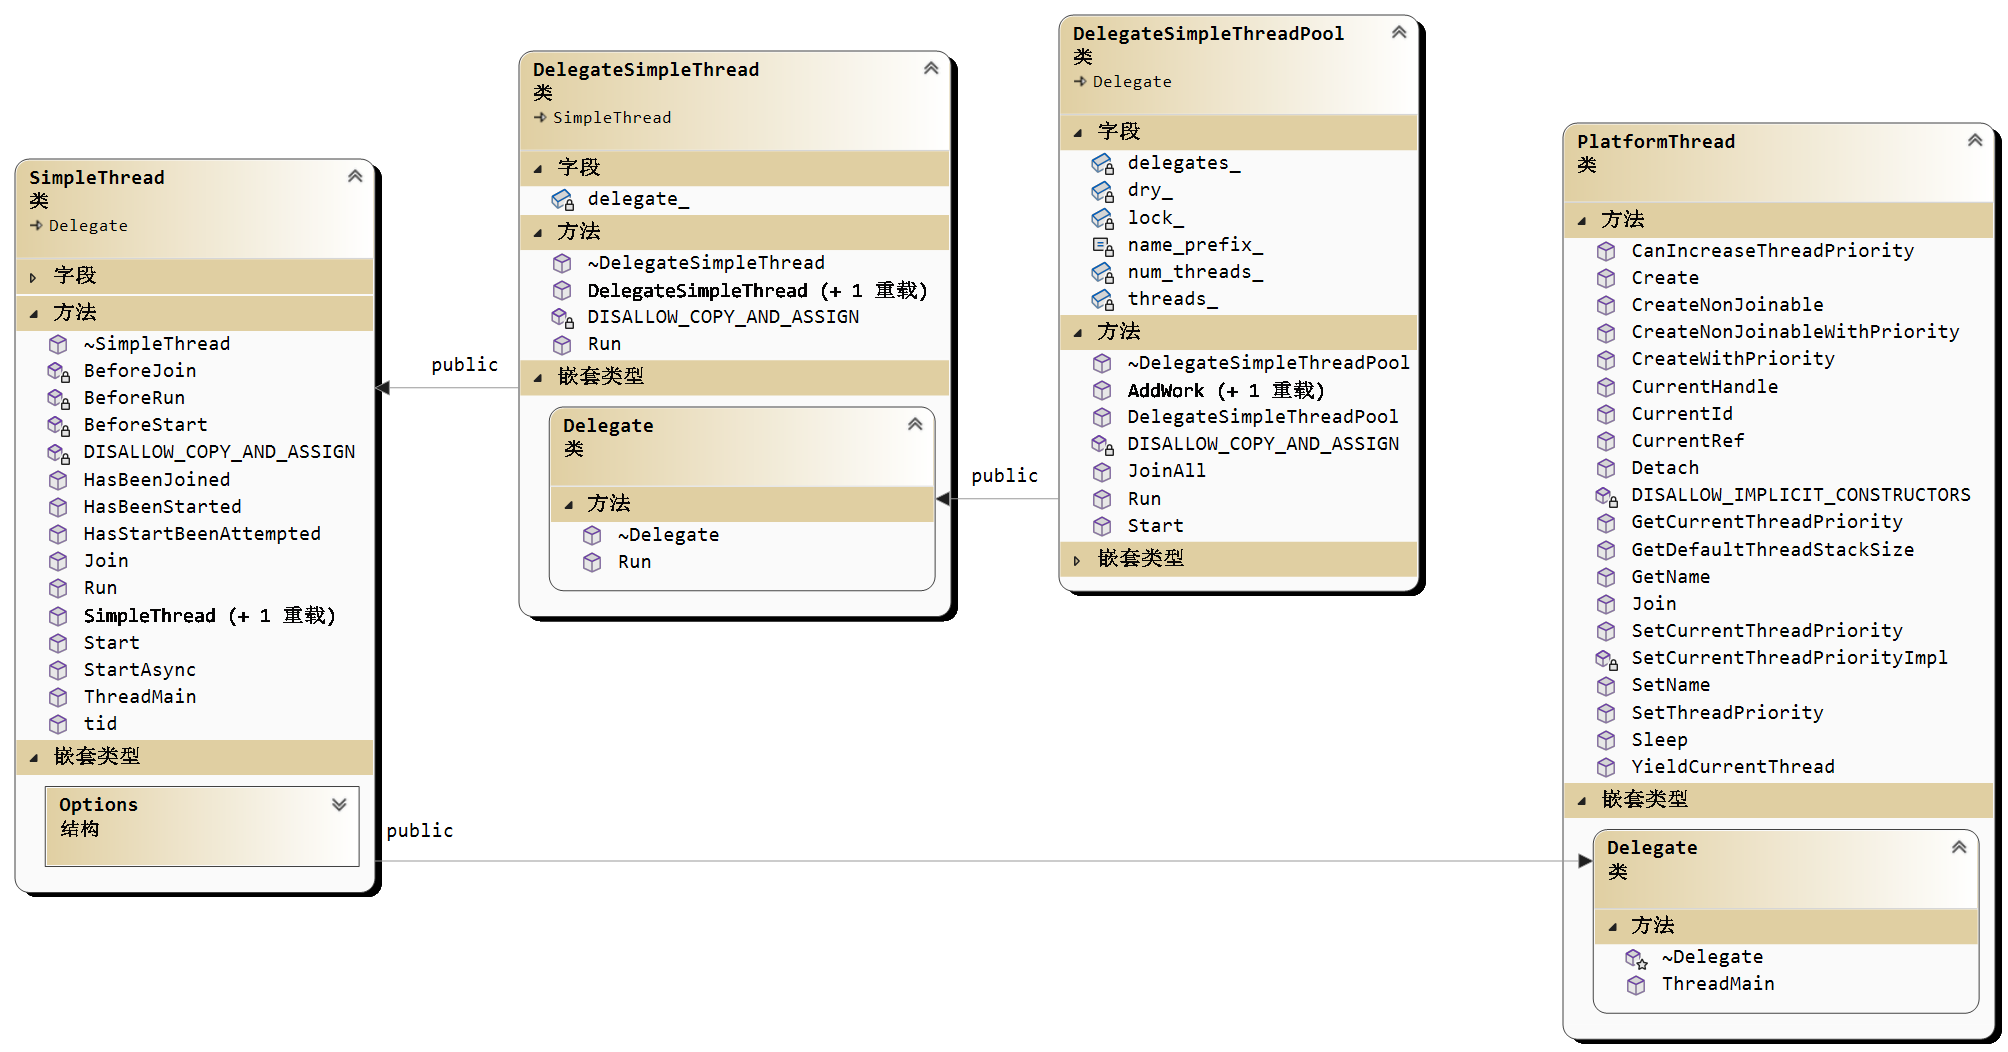Click the dry_ field icon
The image size is (2008, 1052).
[1103, 190]
